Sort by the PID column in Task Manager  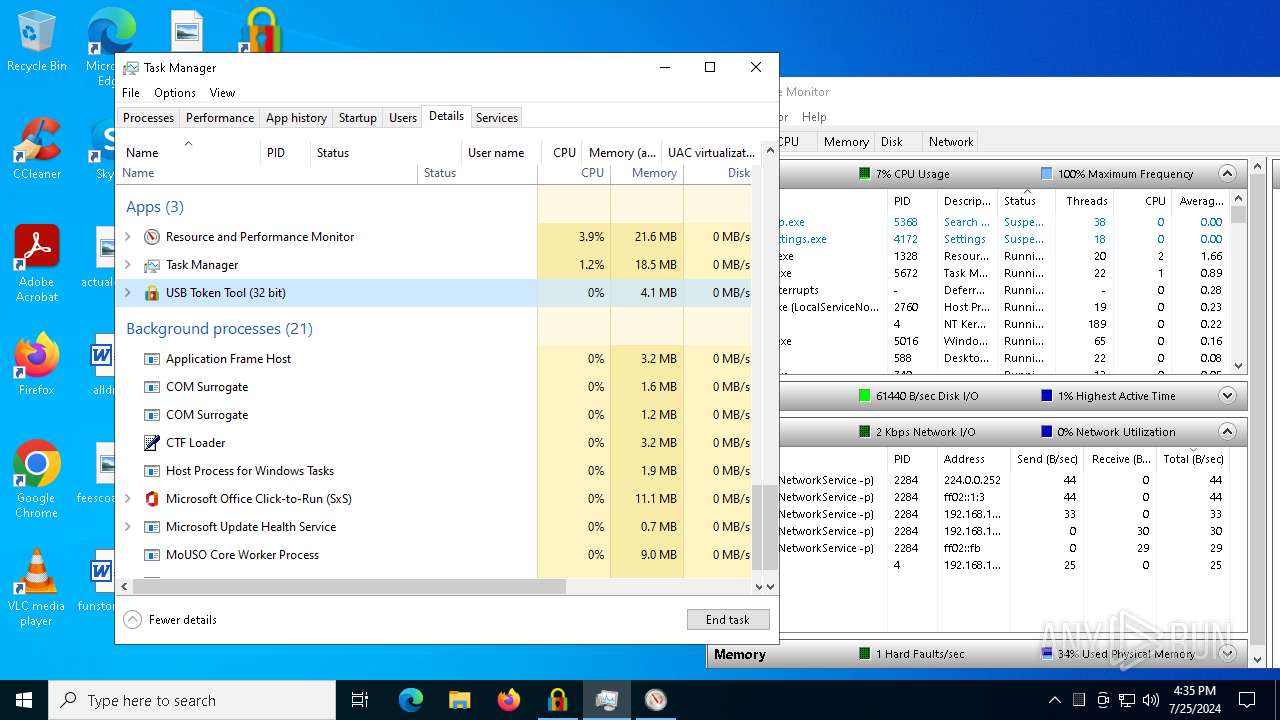point(285,153)
